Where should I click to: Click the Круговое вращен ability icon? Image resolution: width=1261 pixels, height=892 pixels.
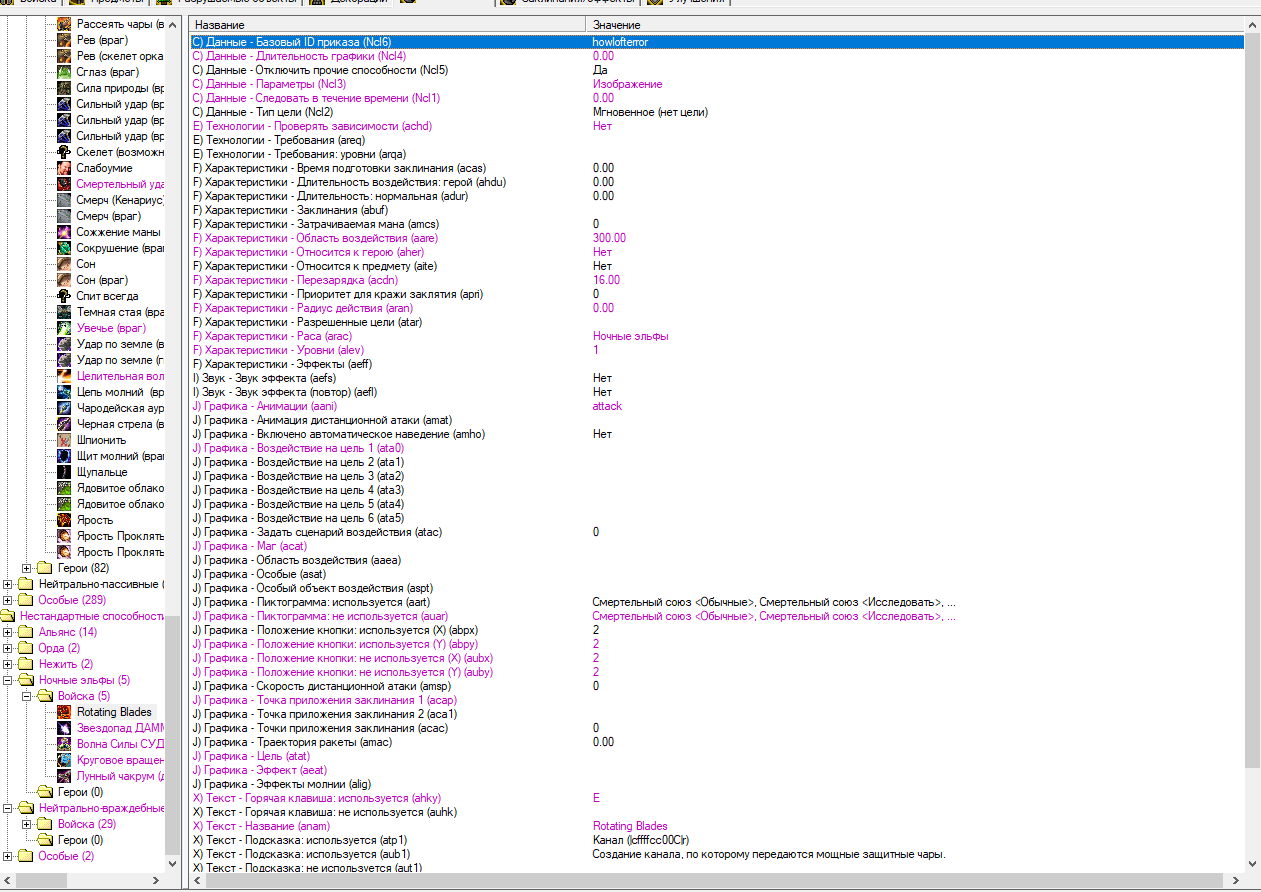(x=64, y=760)
